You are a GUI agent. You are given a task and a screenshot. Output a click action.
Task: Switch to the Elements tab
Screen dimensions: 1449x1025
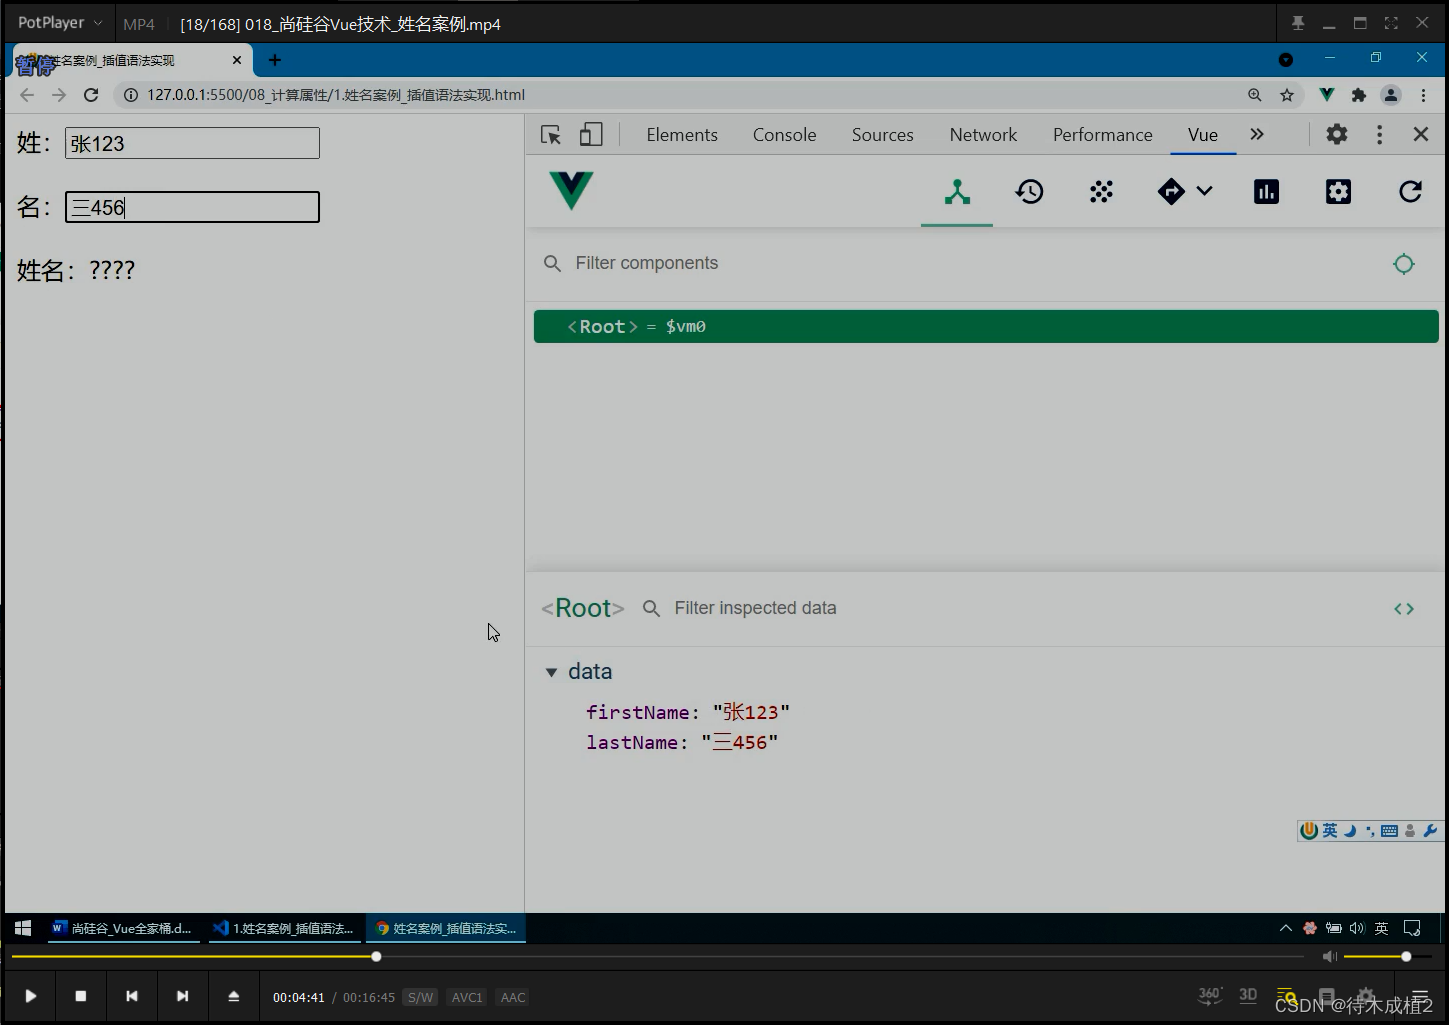[x=682, y=135]
